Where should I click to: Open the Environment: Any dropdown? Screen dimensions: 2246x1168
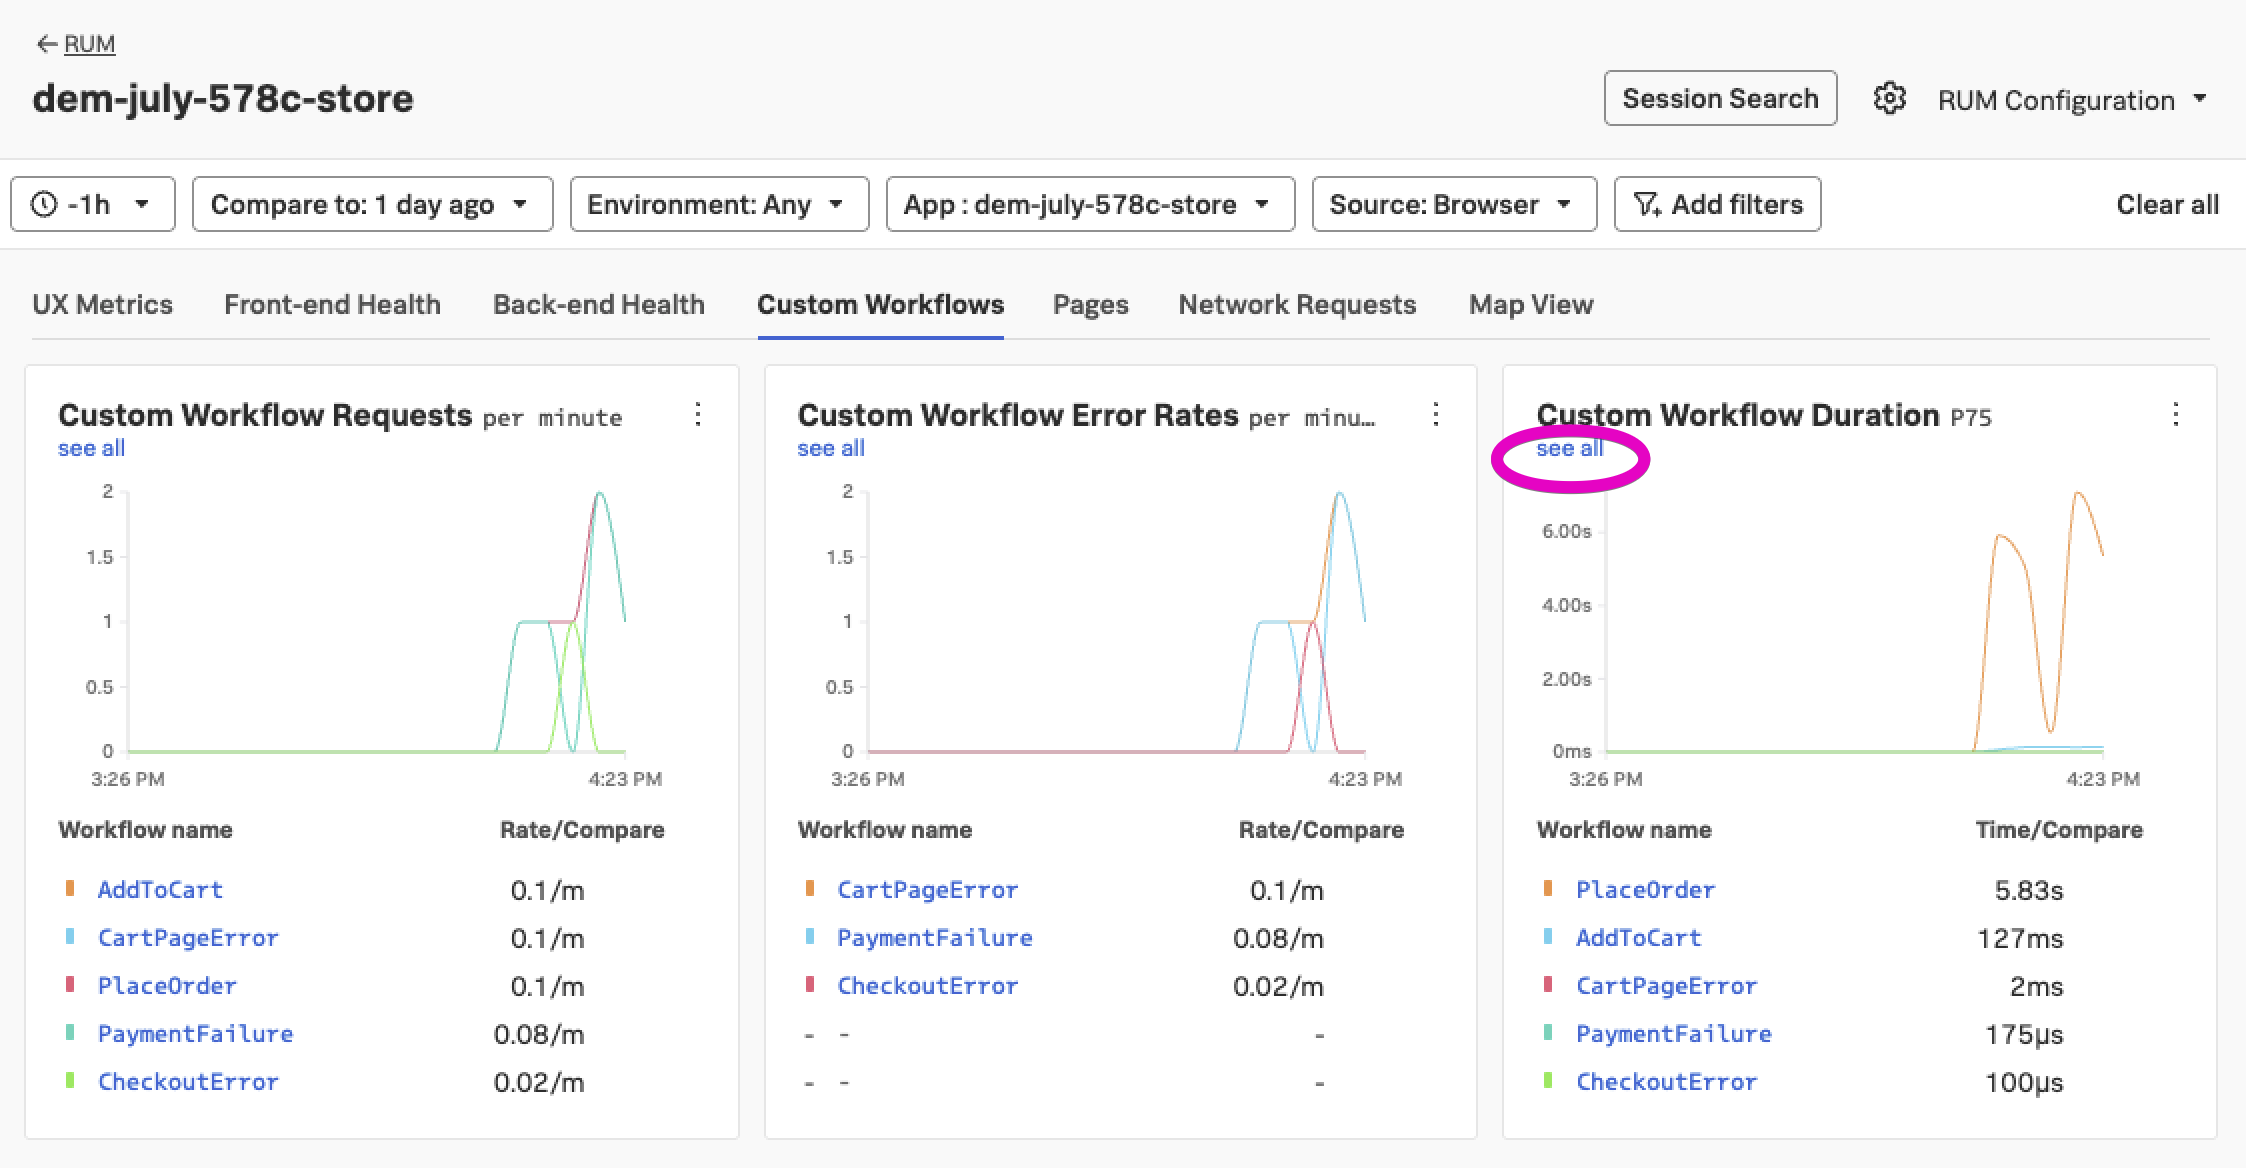(x=719, y=204)
